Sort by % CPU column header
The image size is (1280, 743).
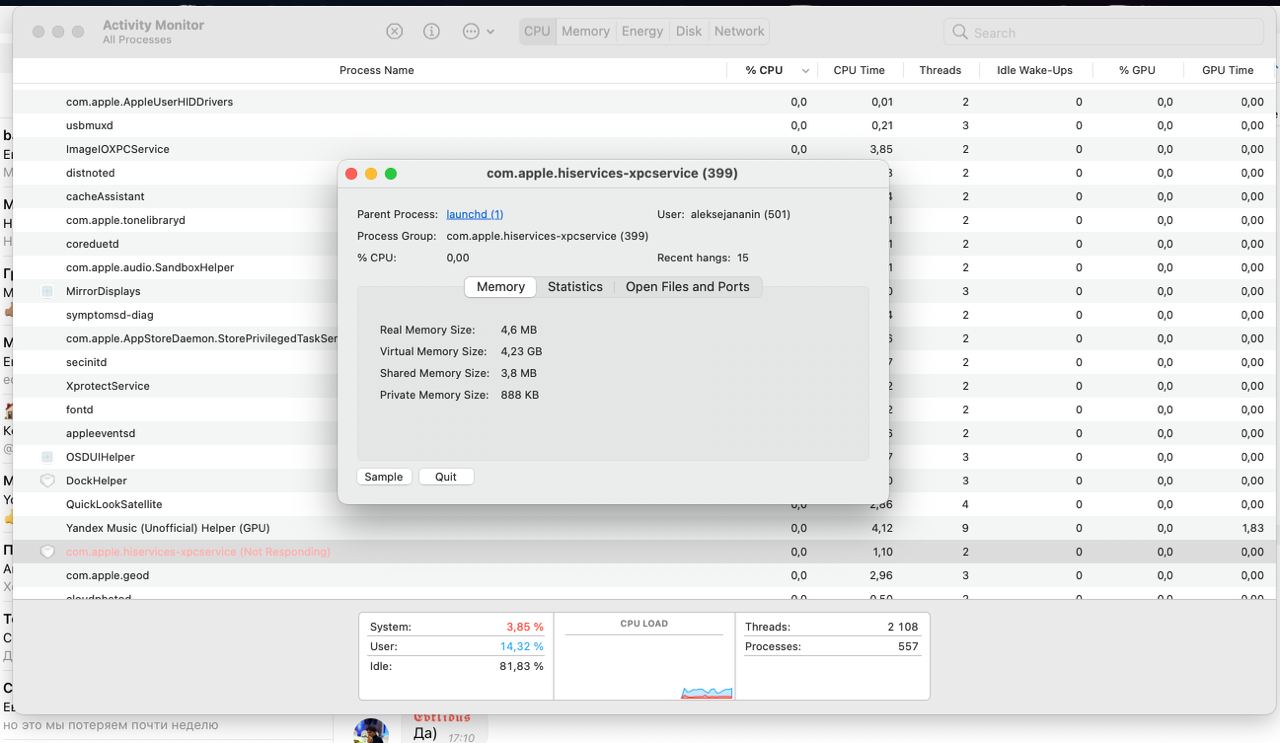[764, 70]
